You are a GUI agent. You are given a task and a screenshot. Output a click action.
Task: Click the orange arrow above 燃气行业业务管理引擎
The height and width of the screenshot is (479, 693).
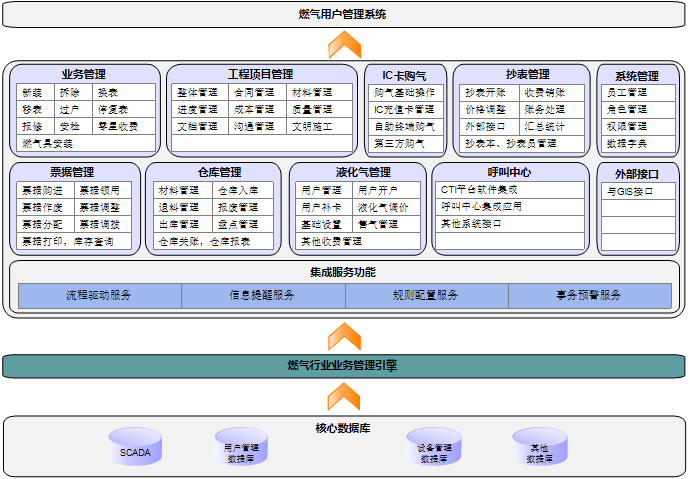(x=344, y=335)
